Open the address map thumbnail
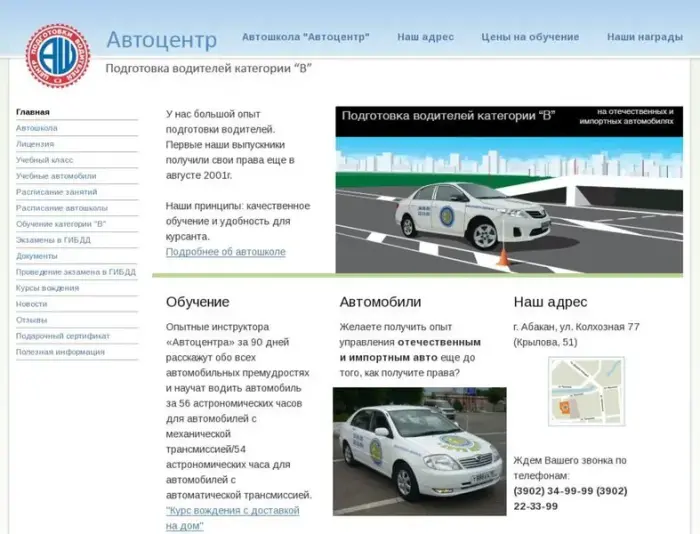 (x=586, y=391)
